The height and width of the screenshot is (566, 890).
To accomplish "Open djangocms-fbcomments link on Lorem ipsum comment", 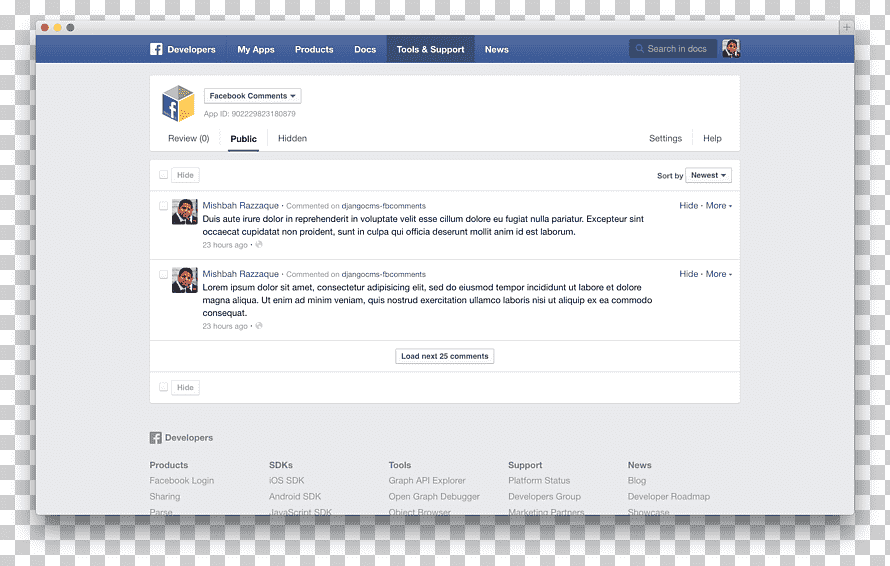I will pos(384,274).
